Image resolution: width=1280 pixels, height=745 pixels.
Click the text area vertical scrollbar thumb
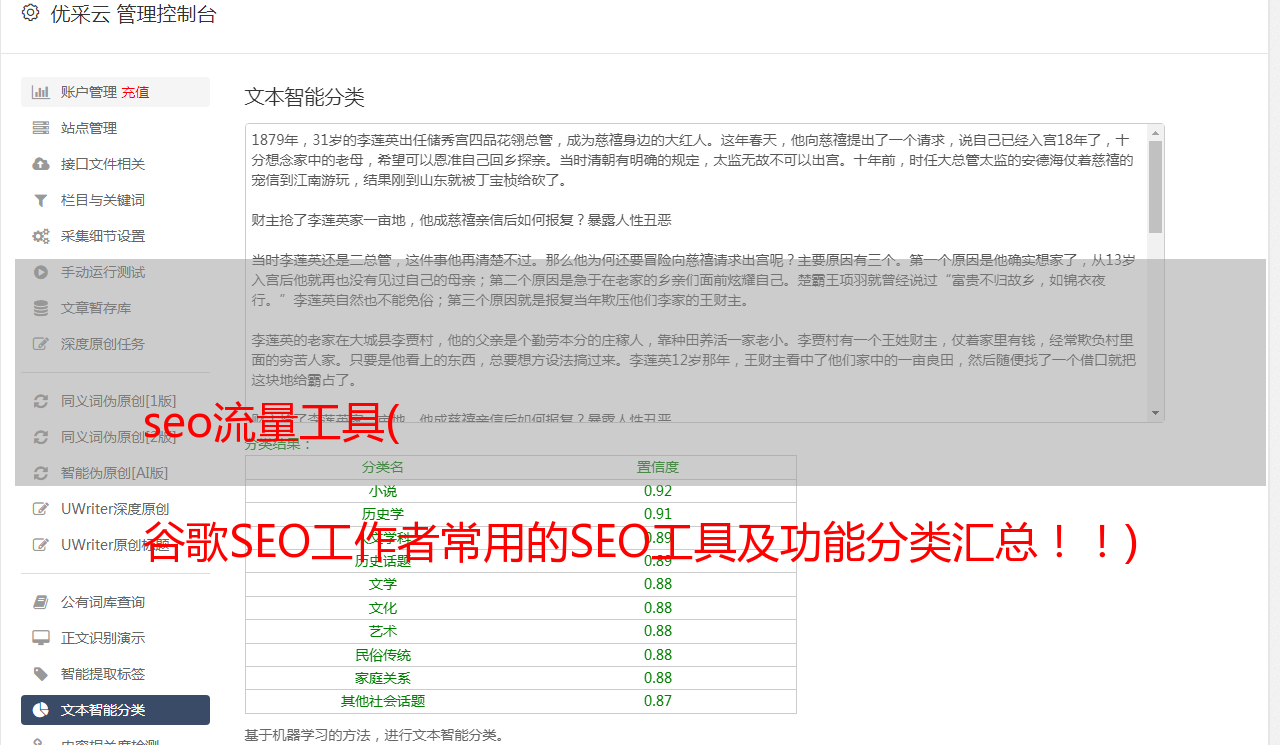pos(1155,187)
